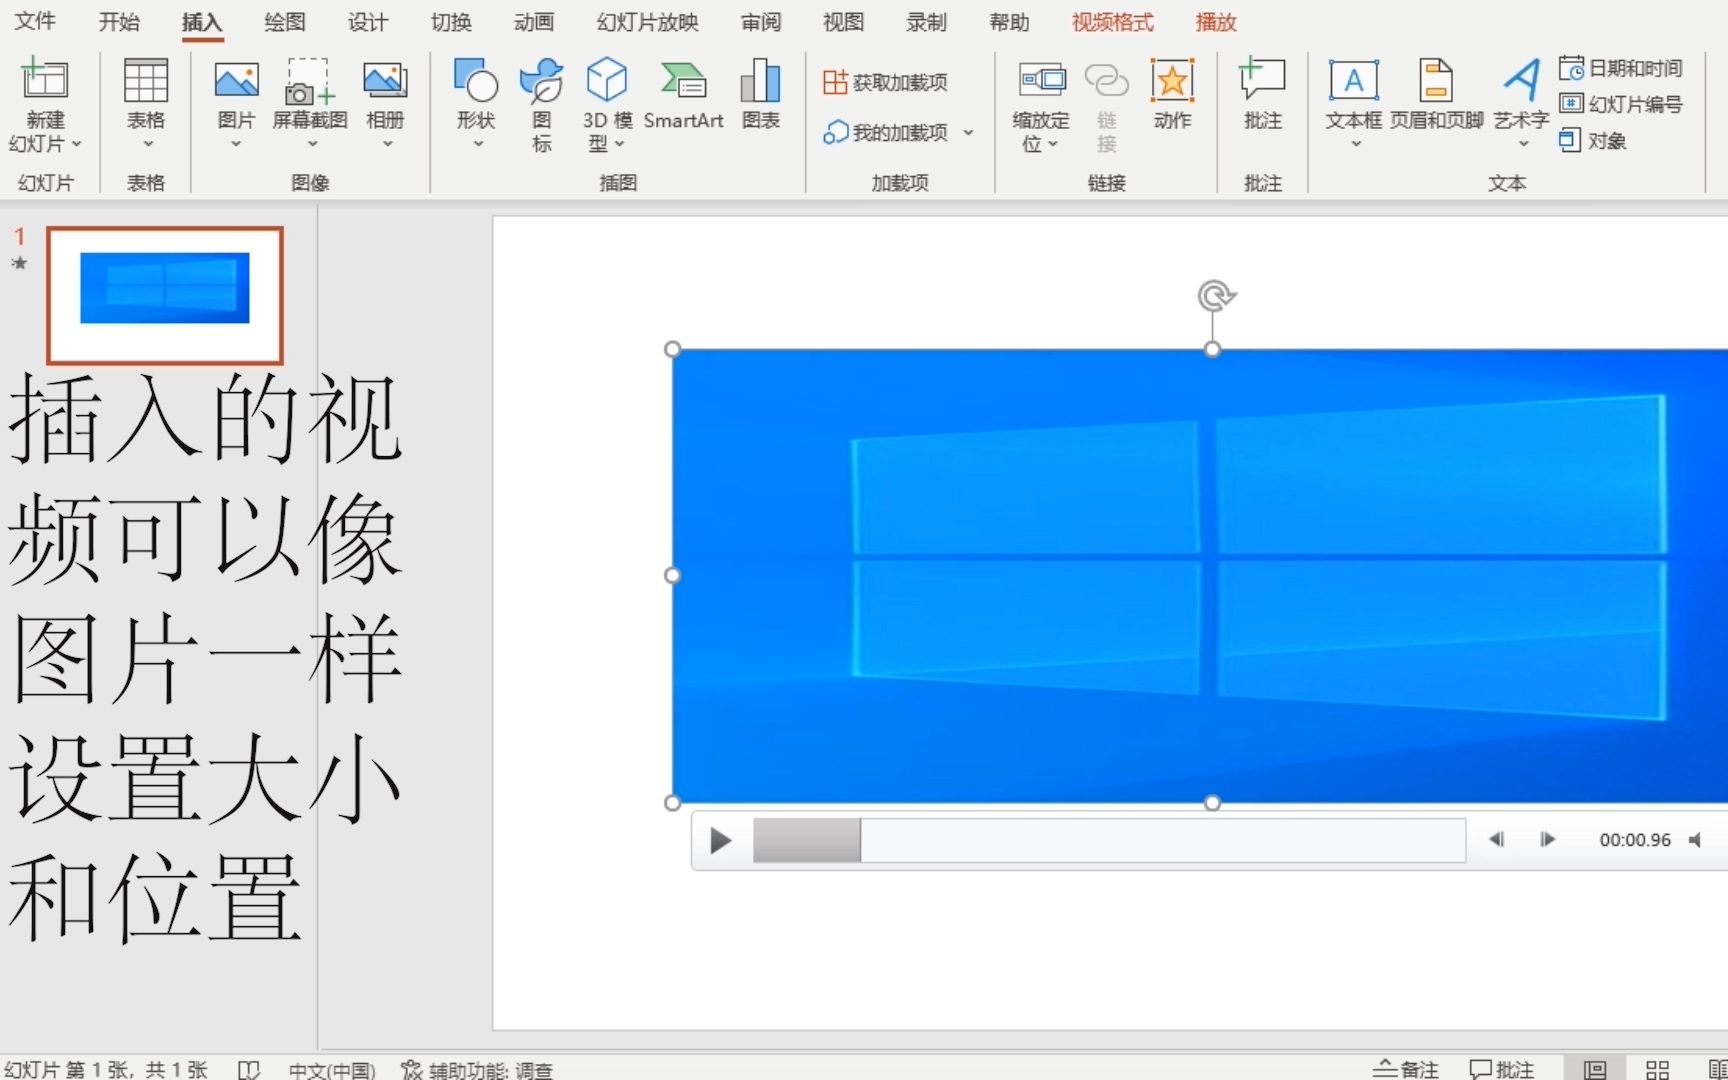Screen dimensions: 1728x1080
Task: Switch to the Transitions (切换) tab
Action: 451,21
